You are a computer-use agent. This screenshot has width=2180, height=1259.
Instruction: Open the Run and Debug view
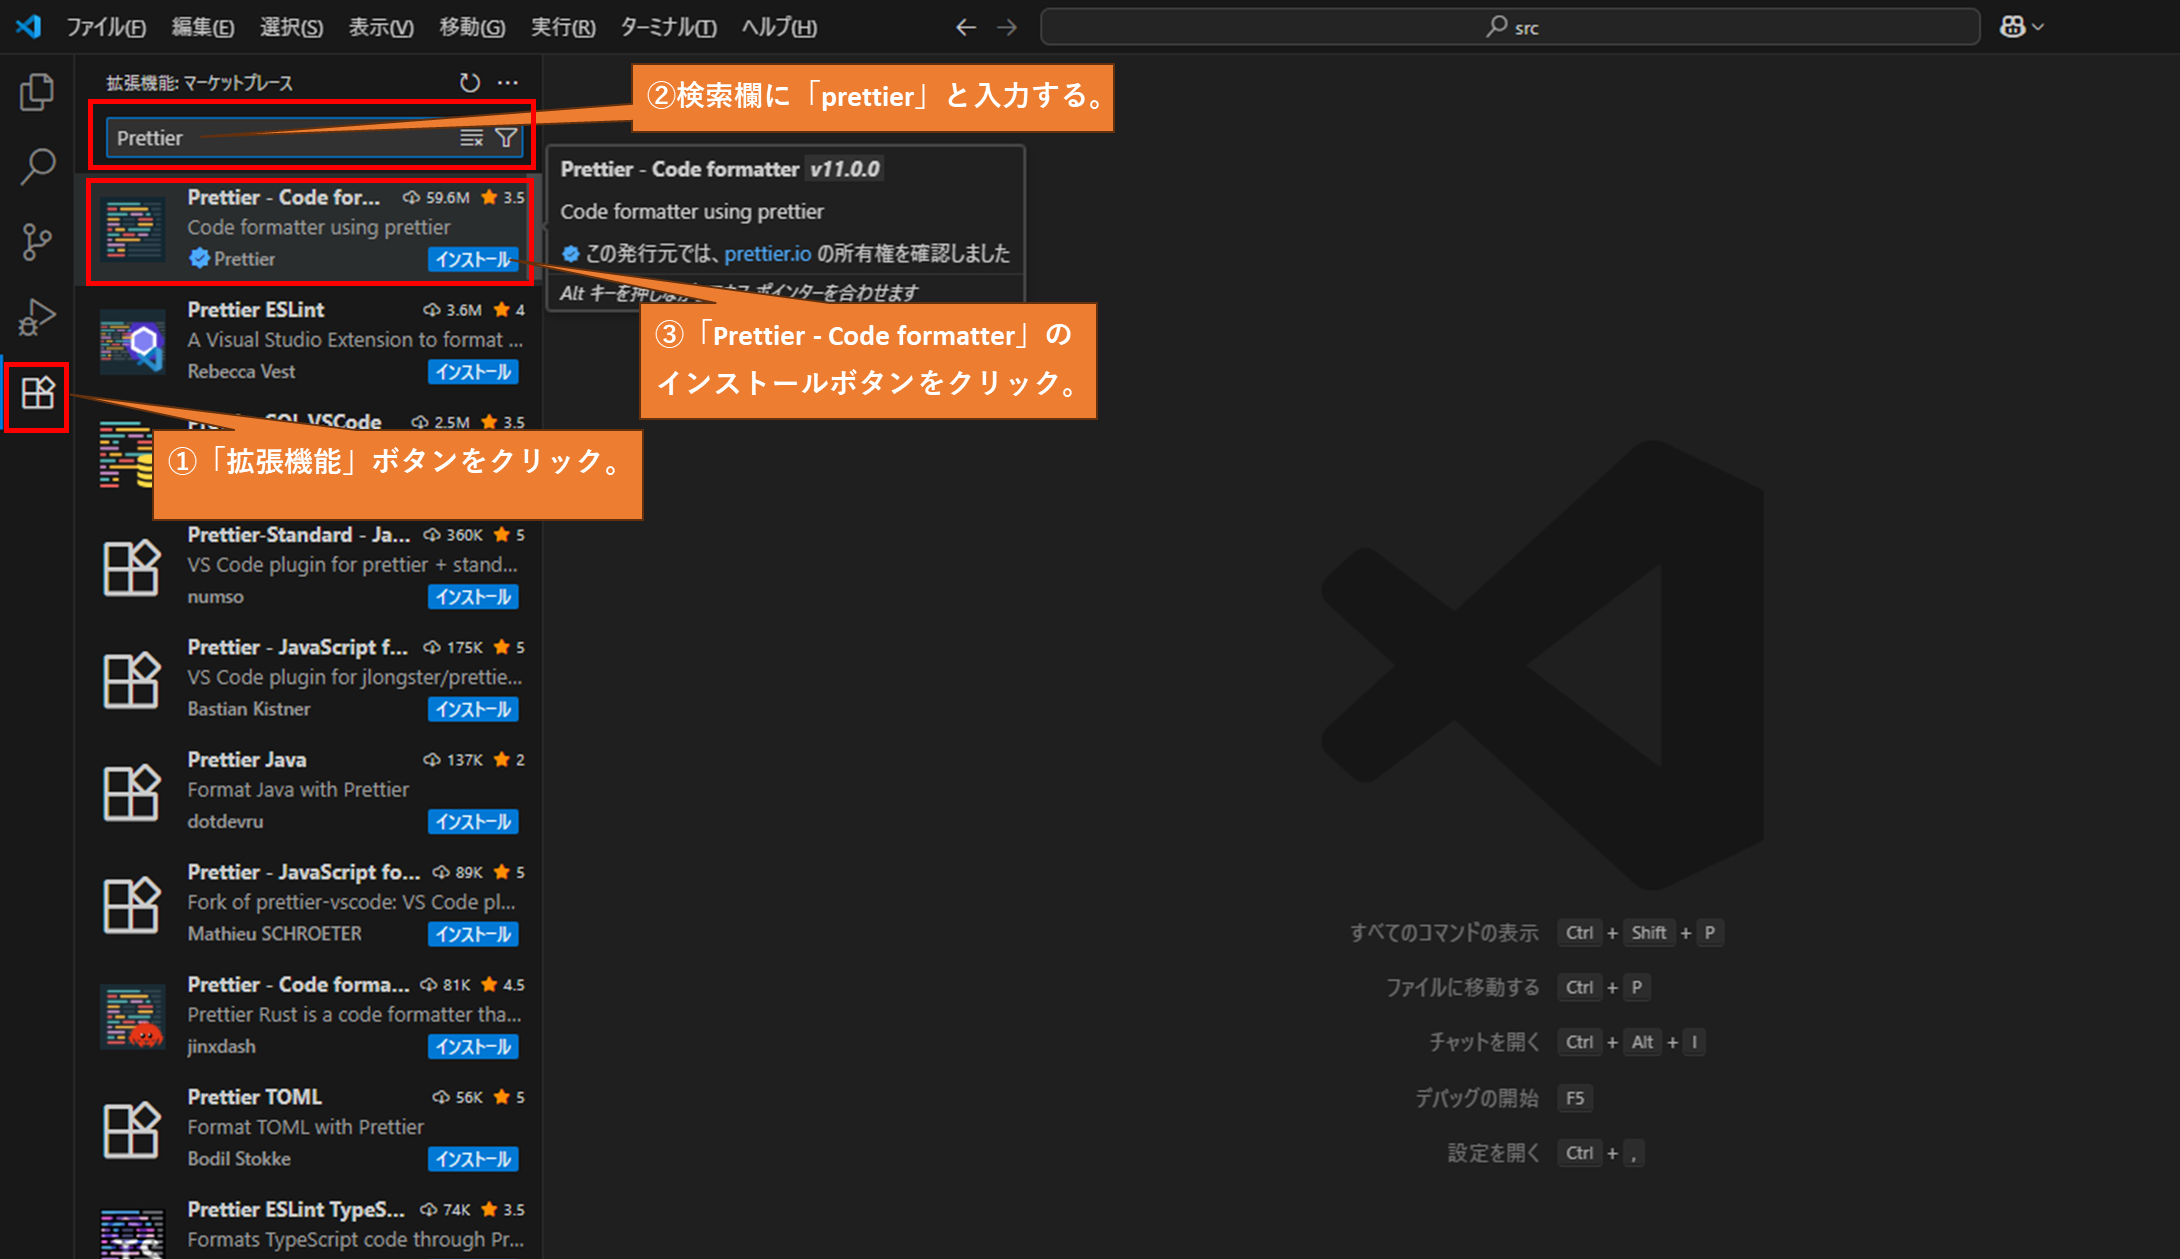pos(37,317)
